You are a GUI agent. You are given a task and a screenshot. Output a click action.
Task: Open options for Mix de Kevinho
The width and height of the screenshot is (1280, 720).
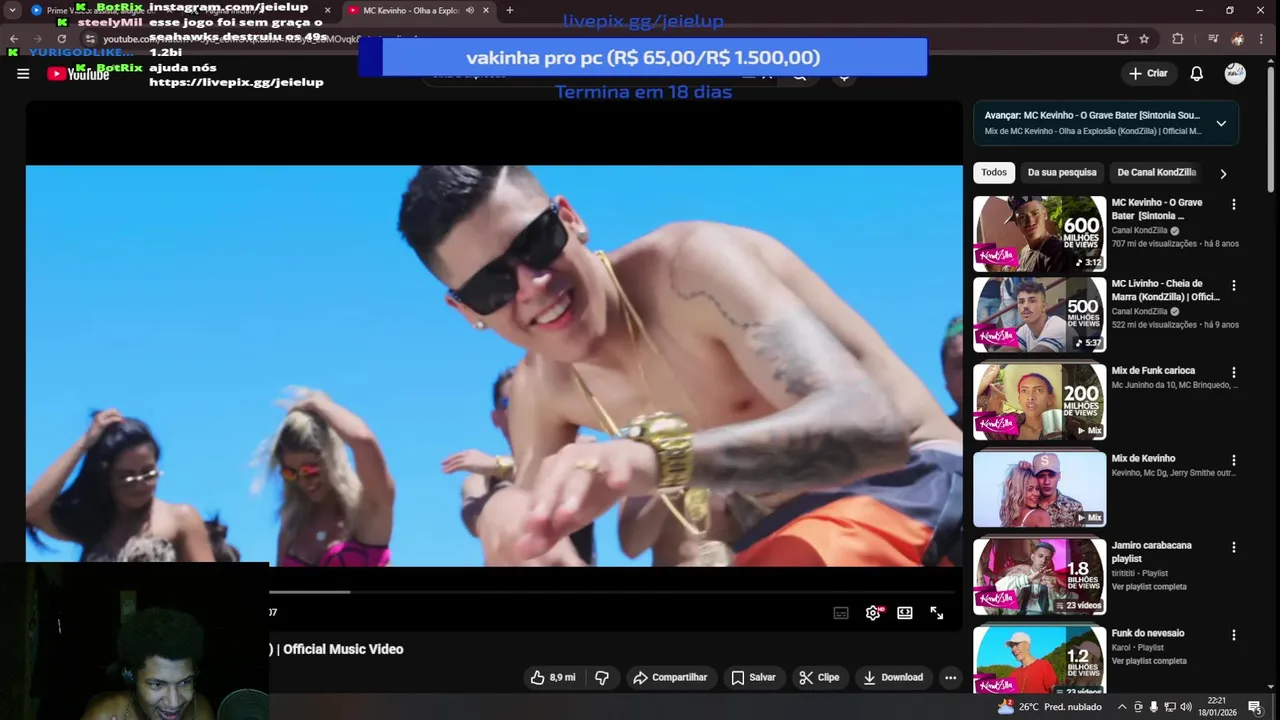tap(1234, 460)
